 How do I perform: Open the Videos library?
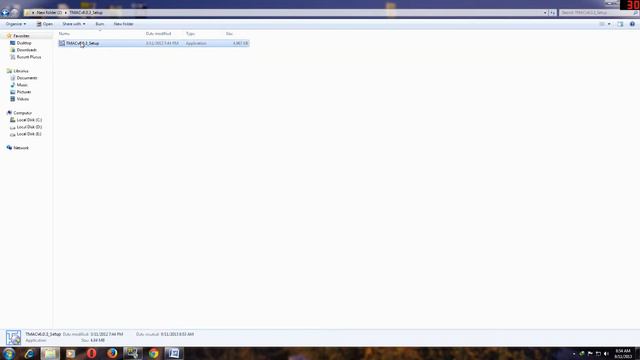point(23,99)
